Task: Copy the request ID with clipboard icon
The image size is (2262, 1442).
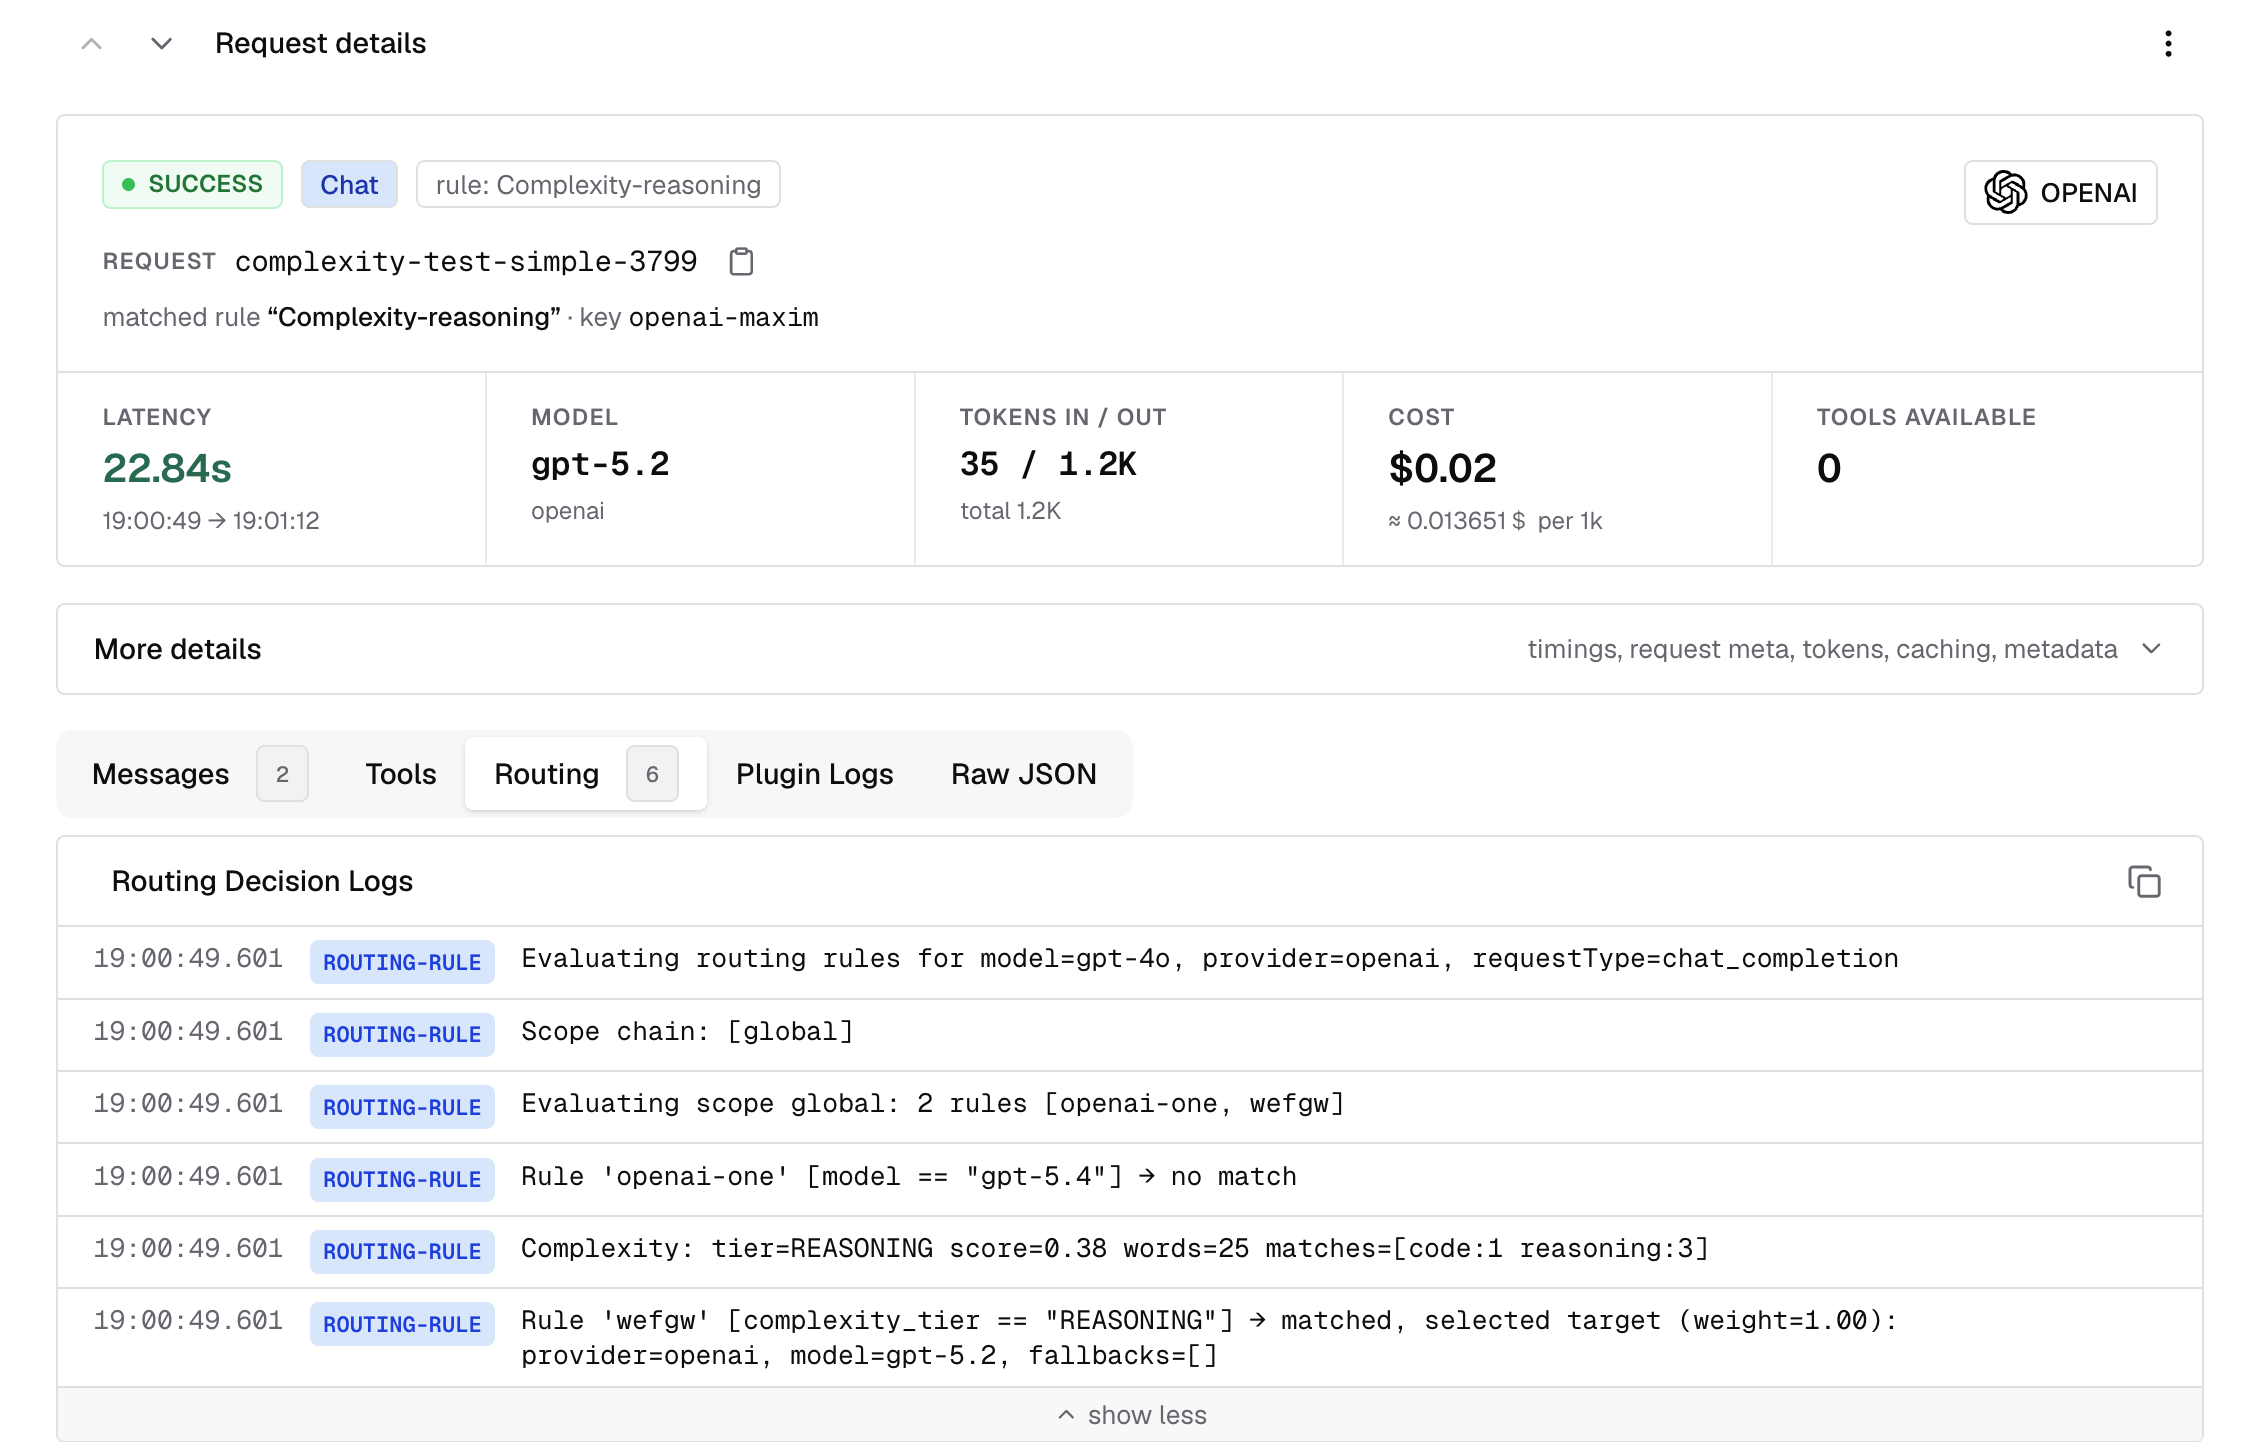Action: coord(741,262)
